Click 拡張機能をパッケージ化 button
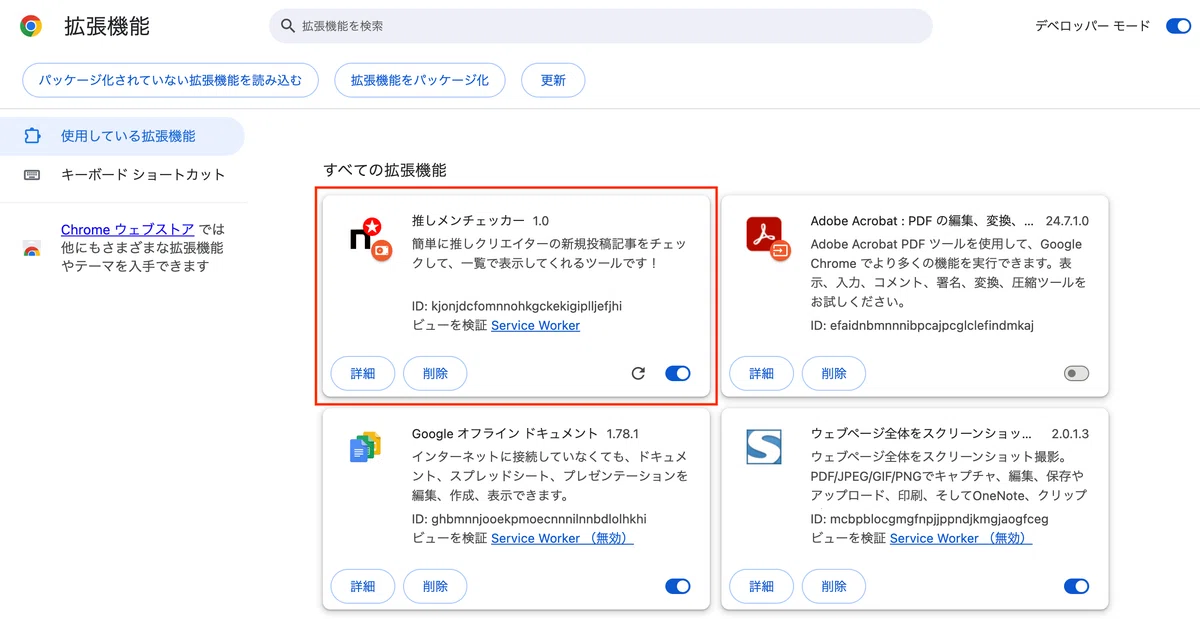Viewport: 1200px width, 619px height. tap(420, 80)
